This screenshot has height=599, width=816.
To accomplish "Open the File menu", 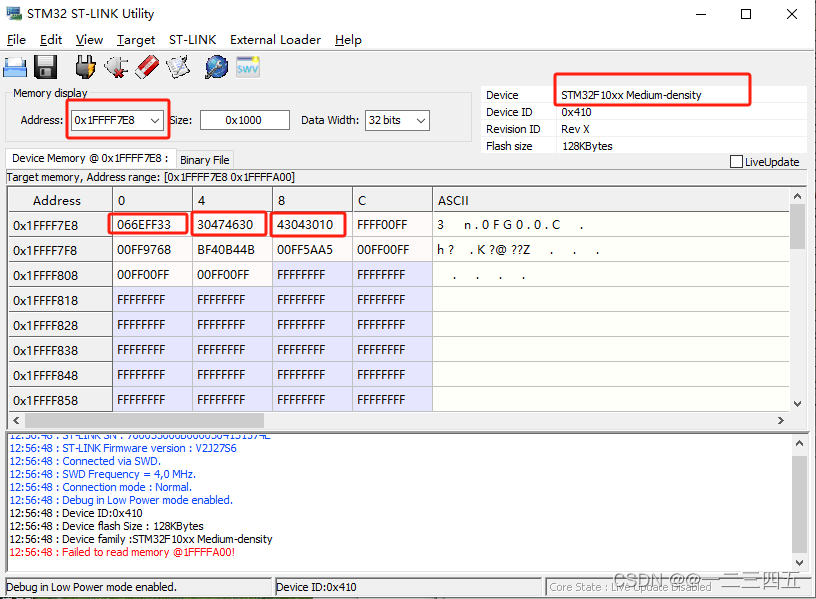I will coord(16,40).
